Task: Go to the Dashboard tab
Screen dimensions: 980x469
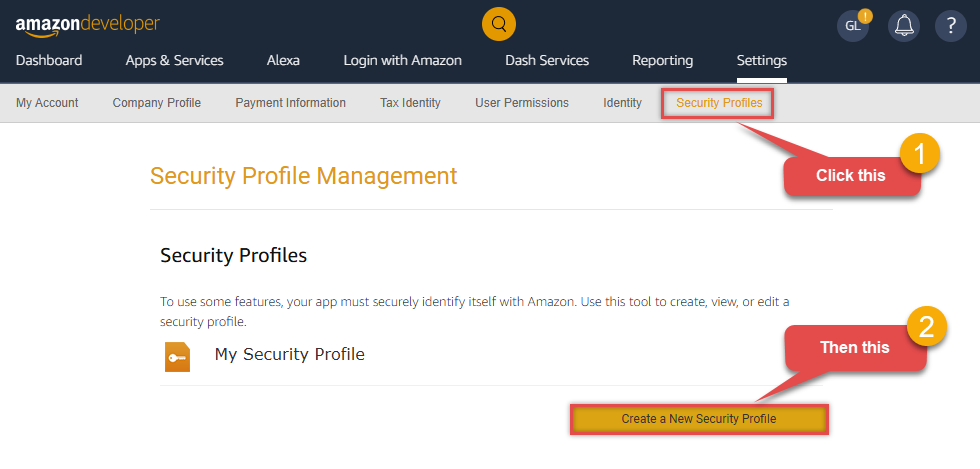Action: pos(49,61)
